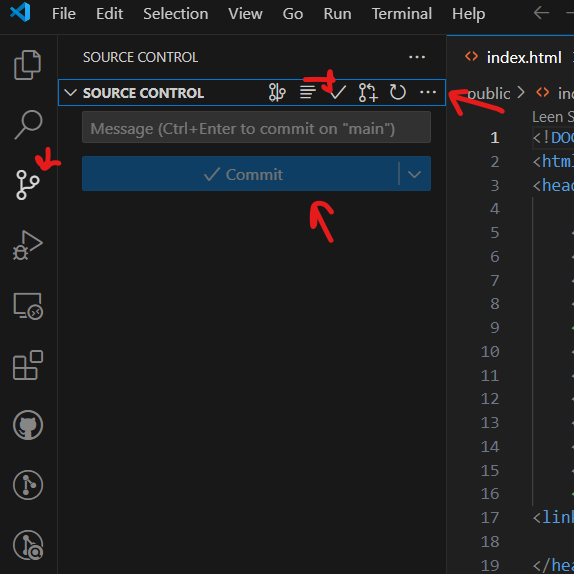This screenshot has height=574, width=574.
Task: Open the Terminal menu
Action: click(x=402, y=14)
